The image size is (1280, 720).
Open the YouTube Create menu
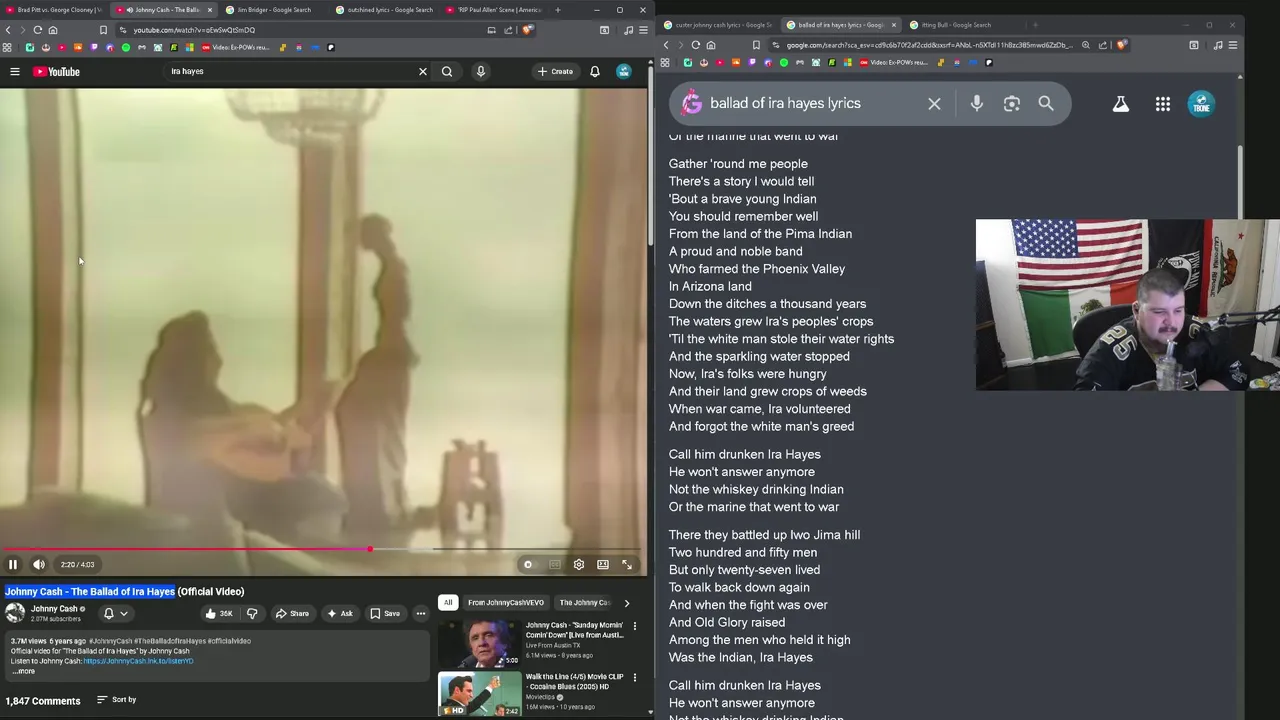(x=555, y=72)
